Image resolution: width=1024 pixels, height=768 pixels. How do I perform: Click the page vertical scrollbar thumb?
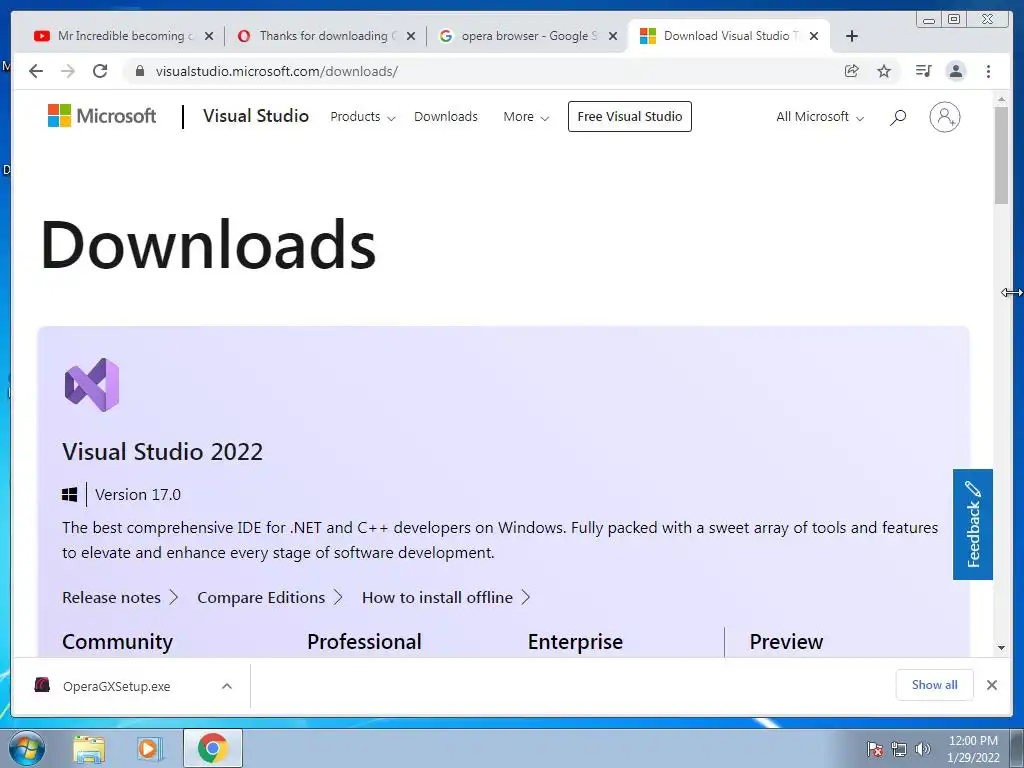[x=1001, y=155]
